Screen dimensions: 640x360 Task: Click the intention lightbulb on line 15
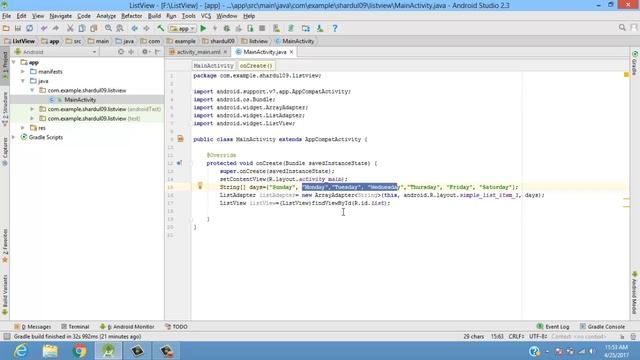[x=200, y=186]
